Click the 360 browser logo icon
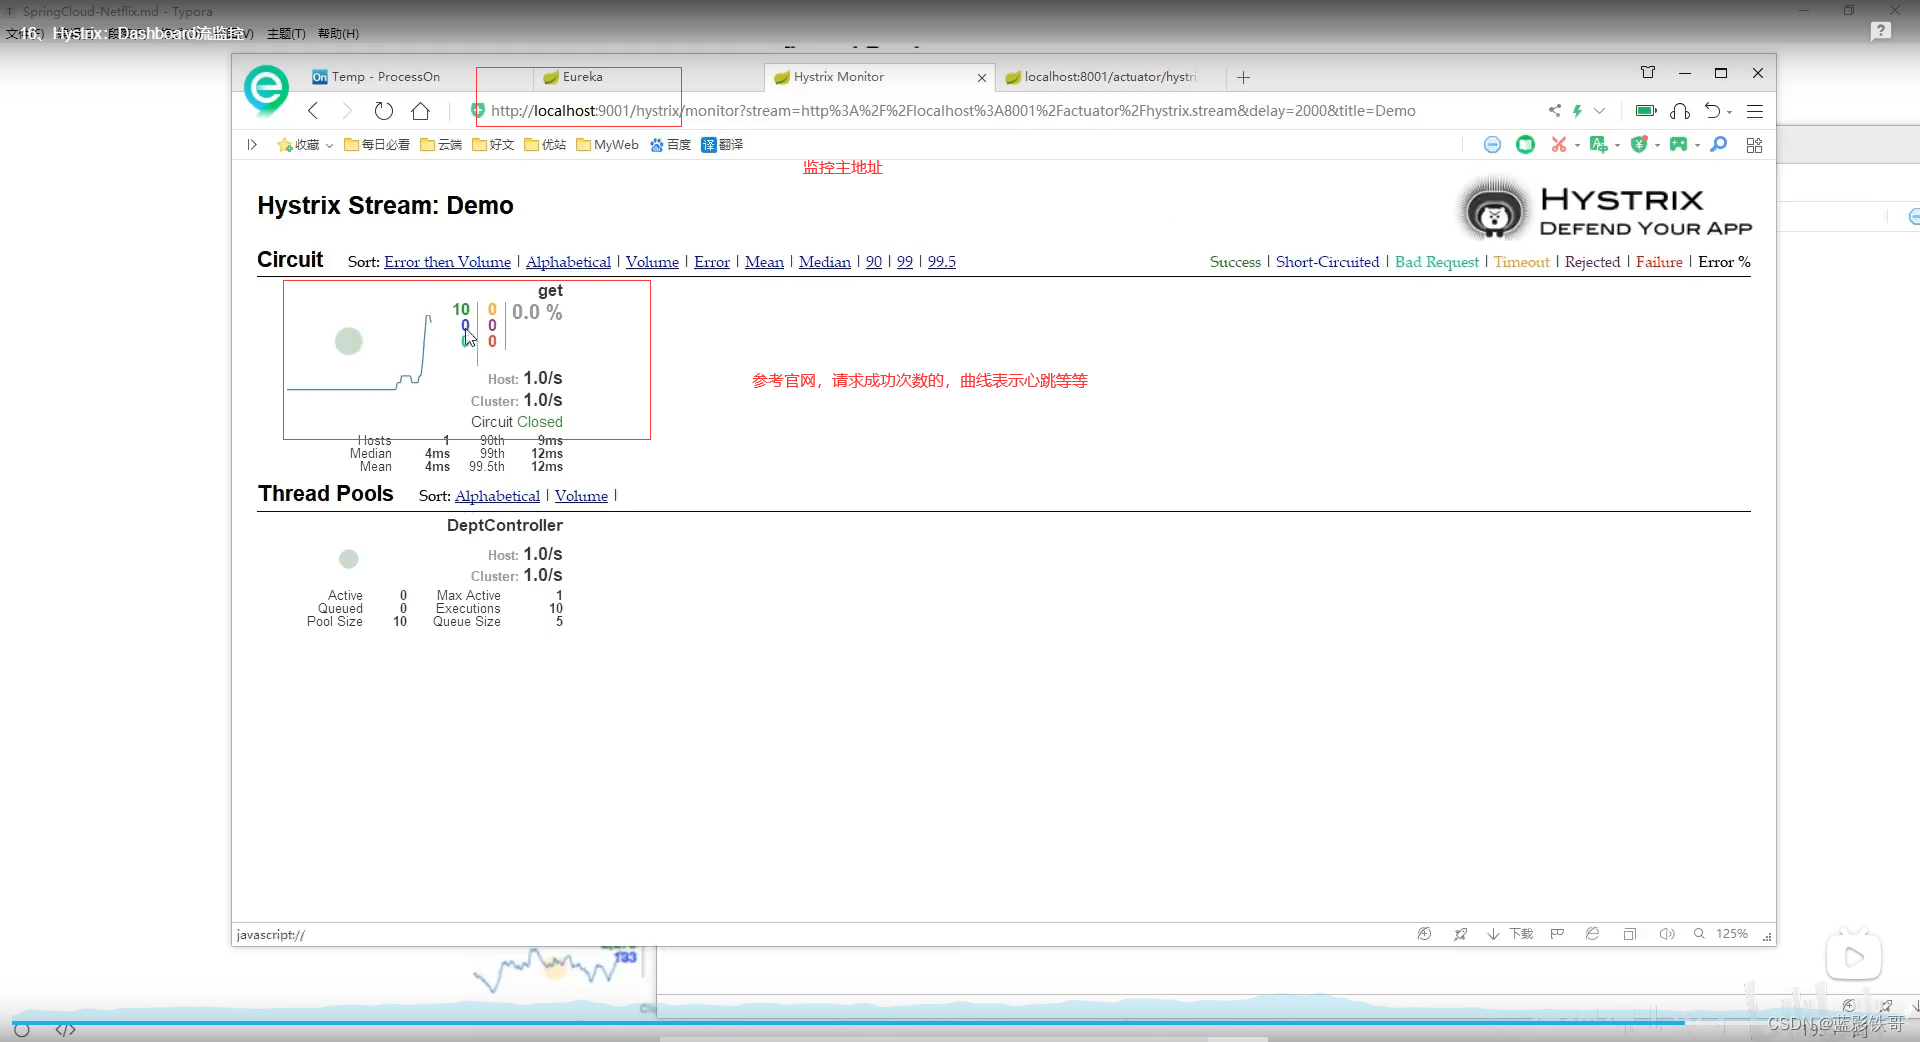 click(x=266, y=90)
